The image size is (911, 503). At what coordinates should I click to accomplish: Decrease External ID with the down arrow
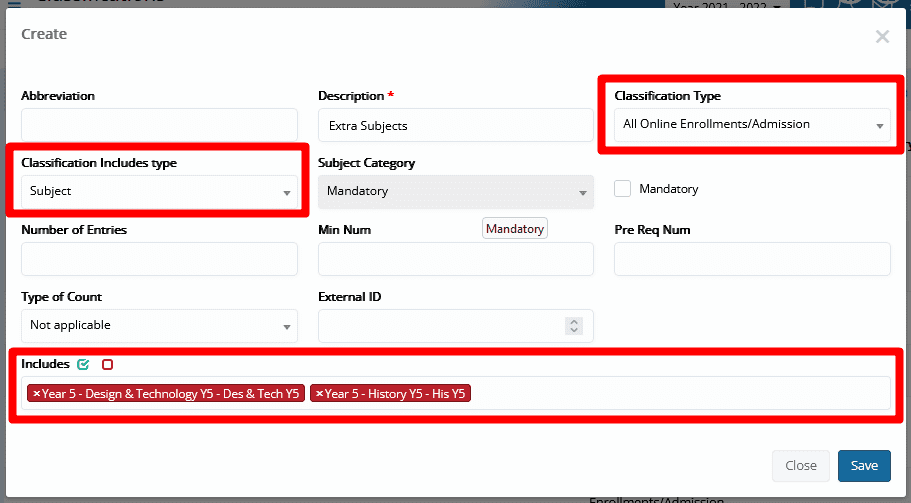click(x=574, y=330)
